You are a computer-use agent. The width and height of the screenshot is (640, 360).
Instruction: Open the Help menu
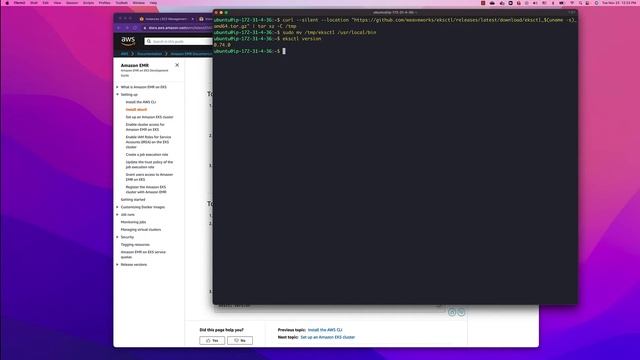tap(153, 3)
